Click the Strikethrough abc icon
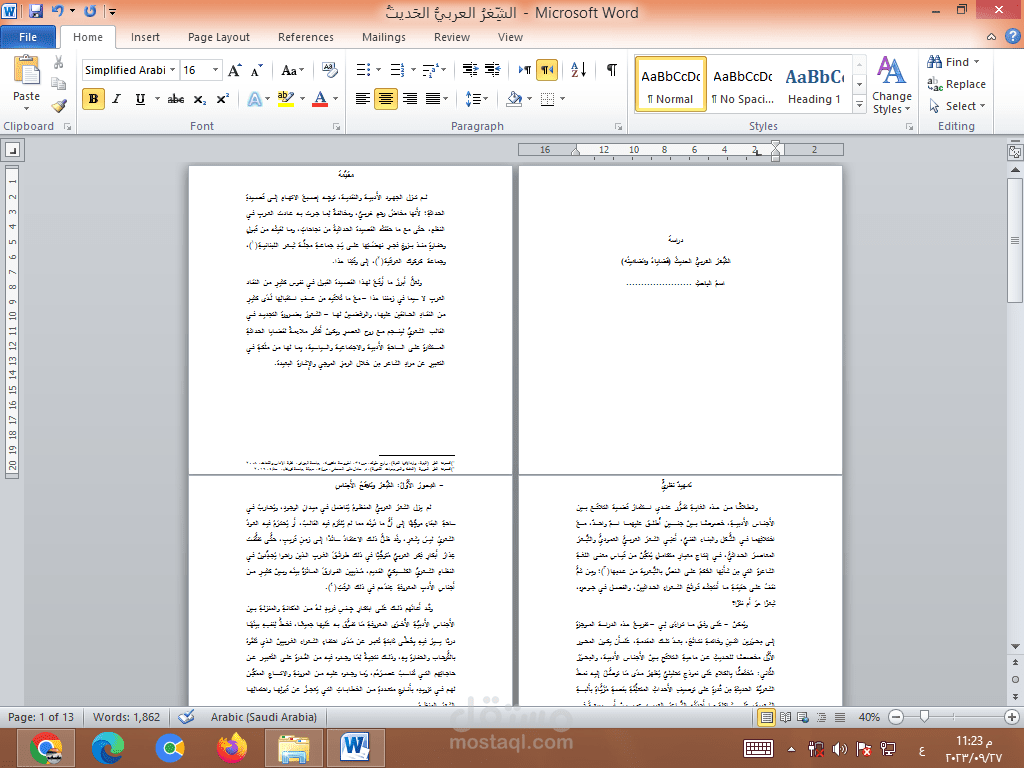 (176, 99)
